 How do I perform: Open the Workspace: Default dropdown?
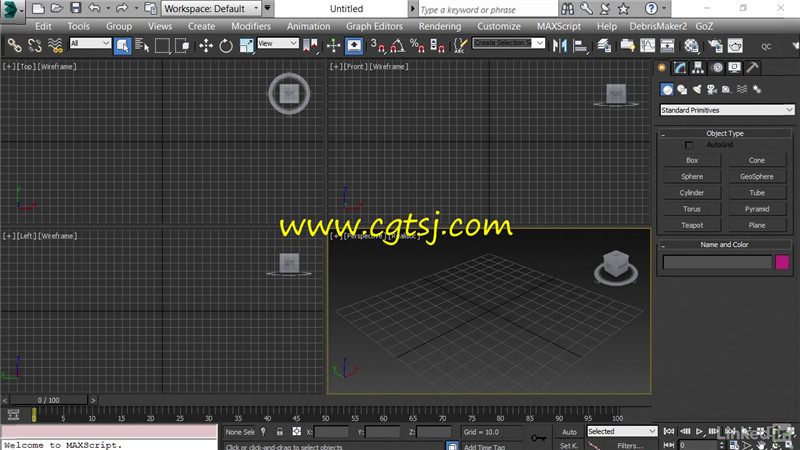click(212, 9)
